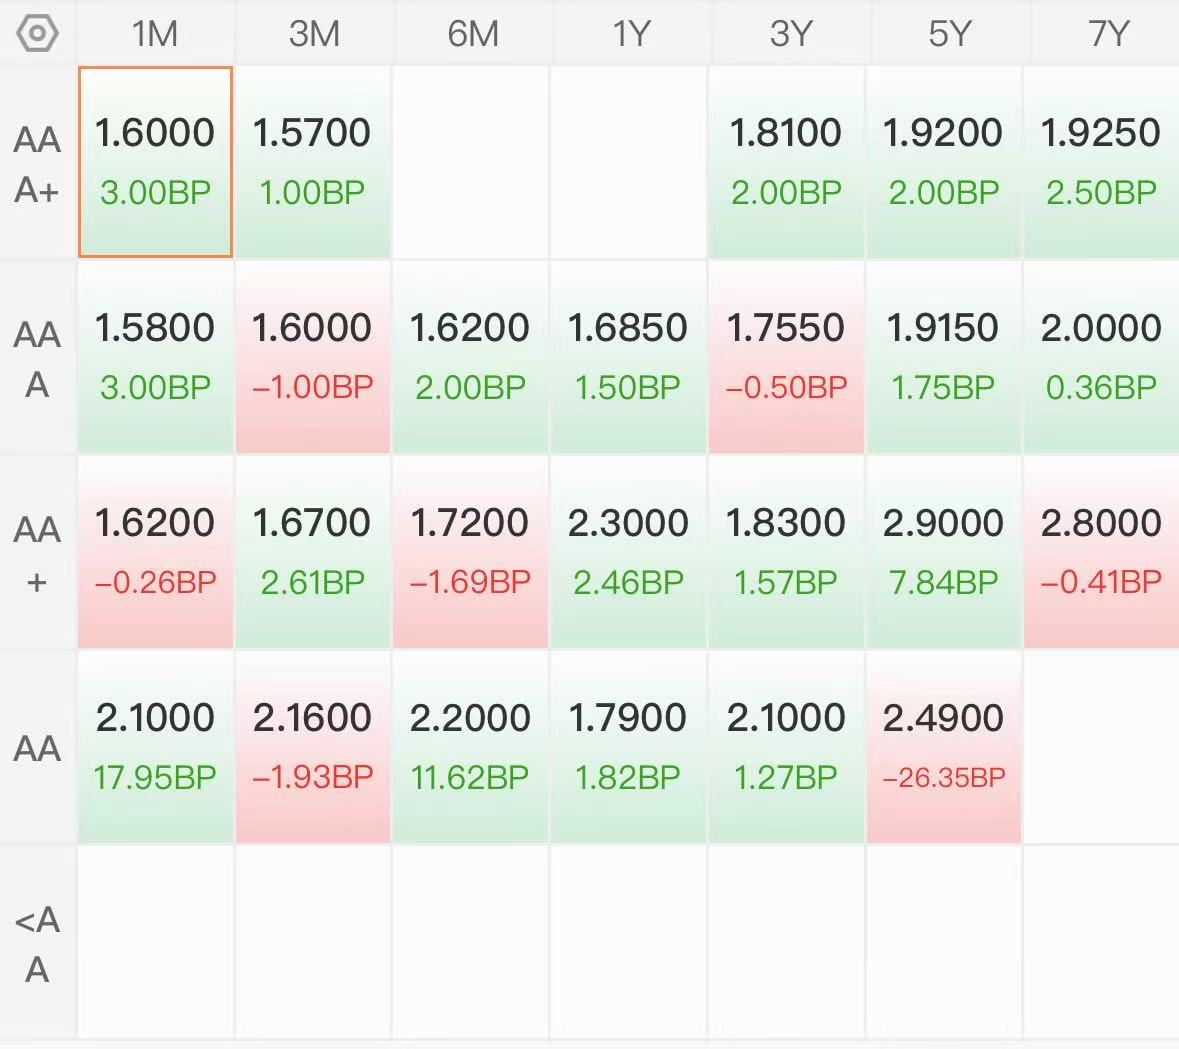
Task: Open the AAA 1Y cell showing 1.6850
Action: click(629, 357)
